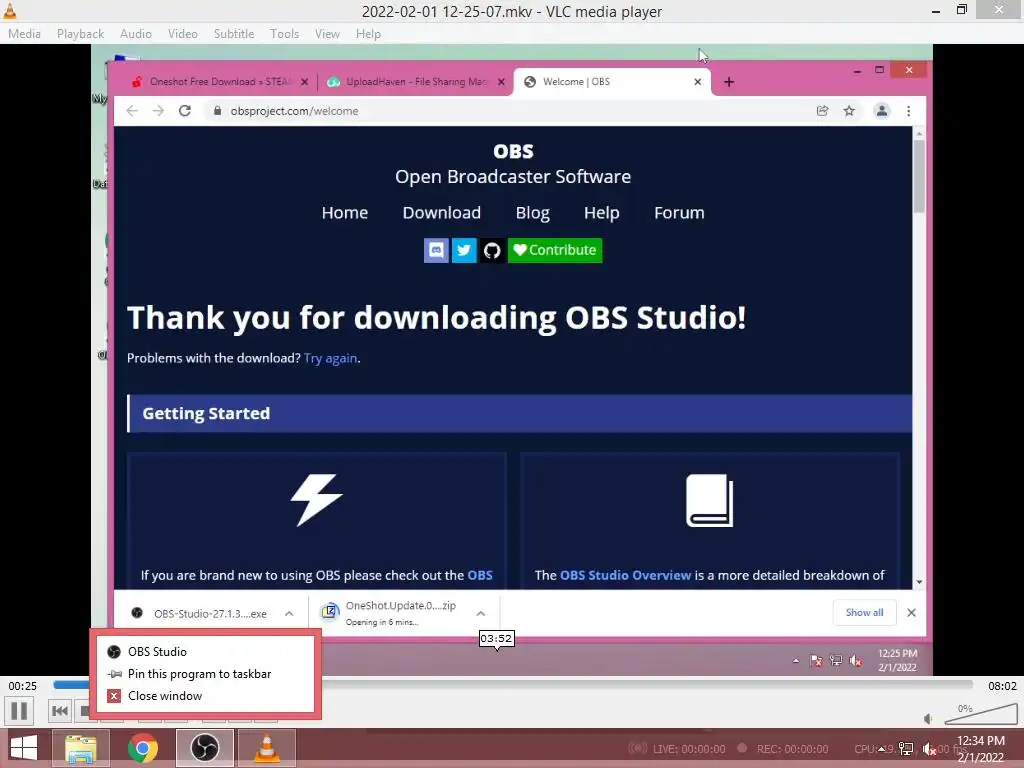Click the OBS Studio Overview link
The height and width of the screenshot is (768, 1024).
(625, 575)
